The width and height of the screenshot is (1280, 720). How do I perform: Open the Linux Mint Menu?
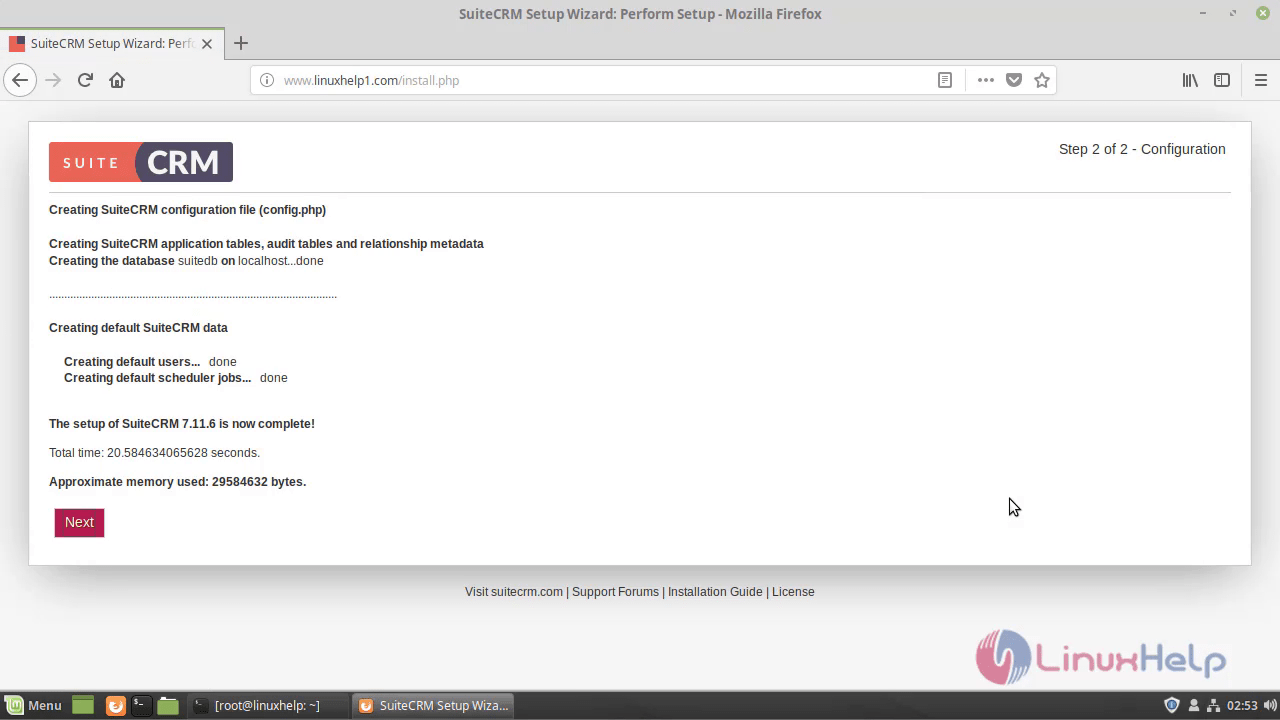click(x=33, y=705)
